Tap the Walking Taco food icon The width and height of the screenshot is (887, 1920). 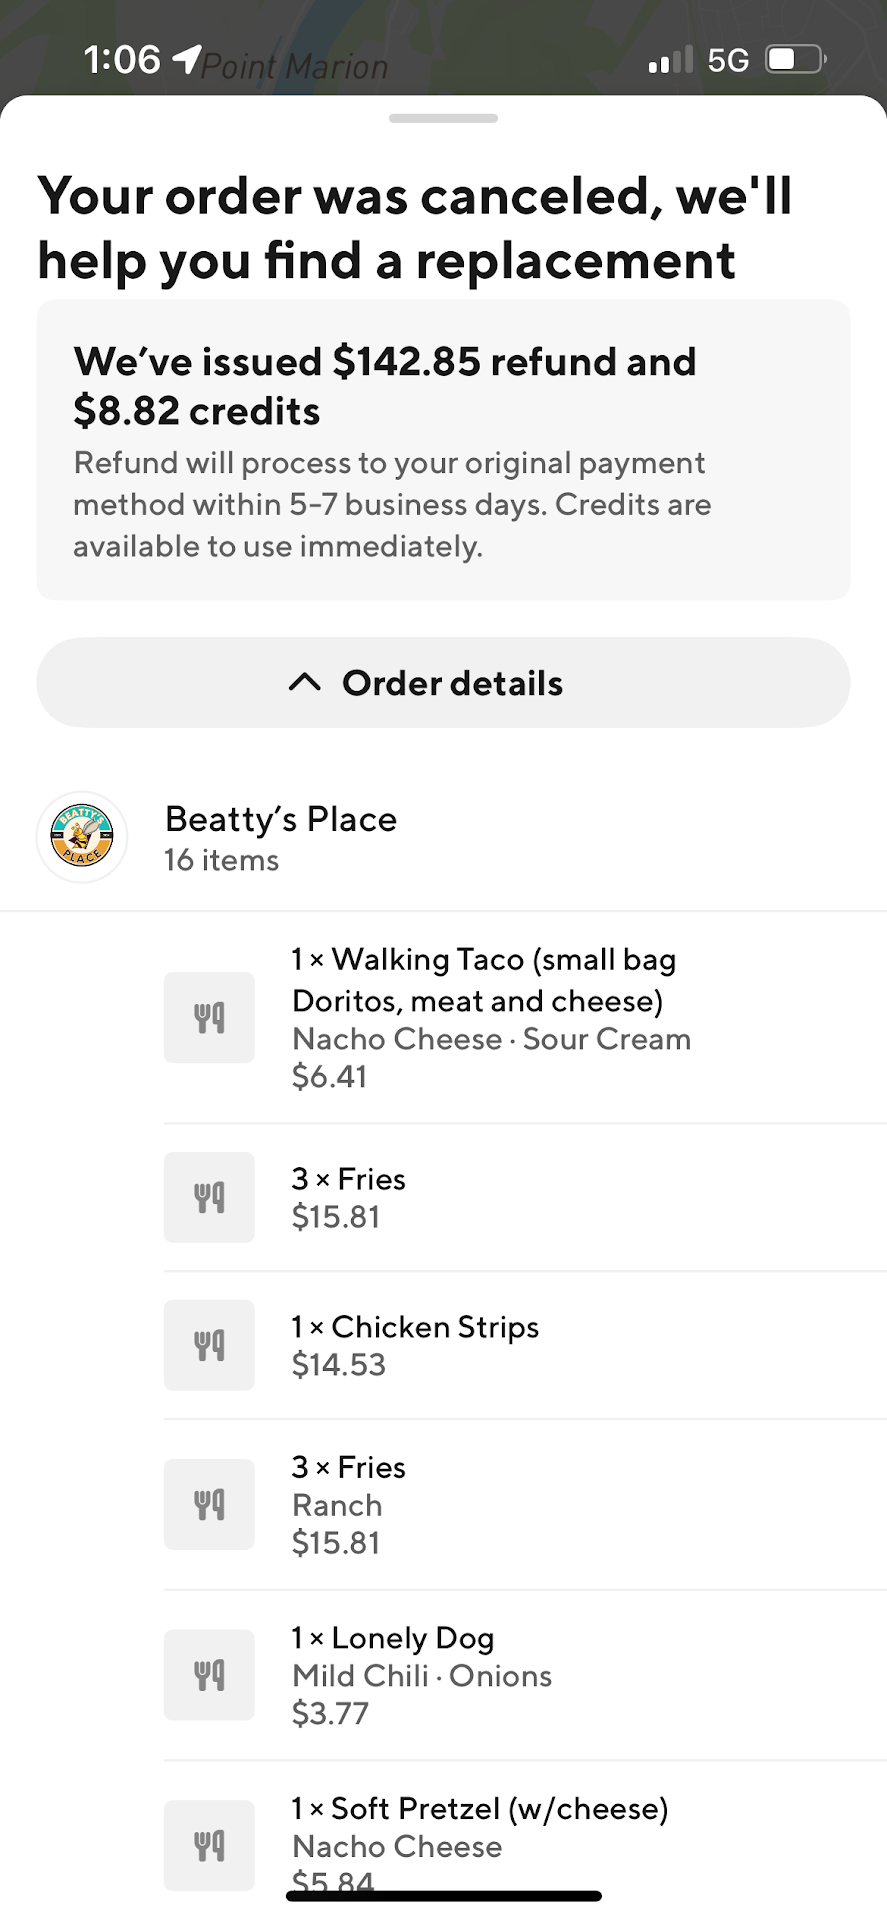(209, 1017)
